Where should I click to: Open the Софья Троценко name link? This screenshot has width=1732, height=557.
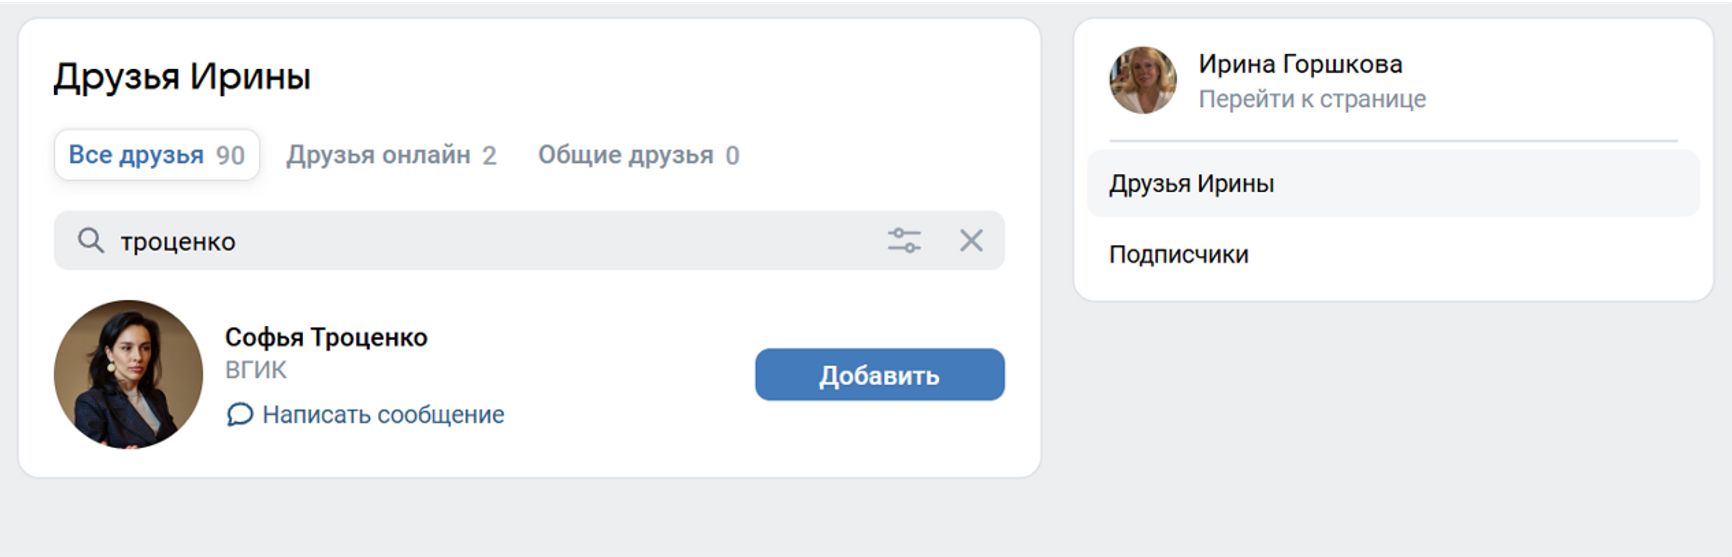[326, 337]
